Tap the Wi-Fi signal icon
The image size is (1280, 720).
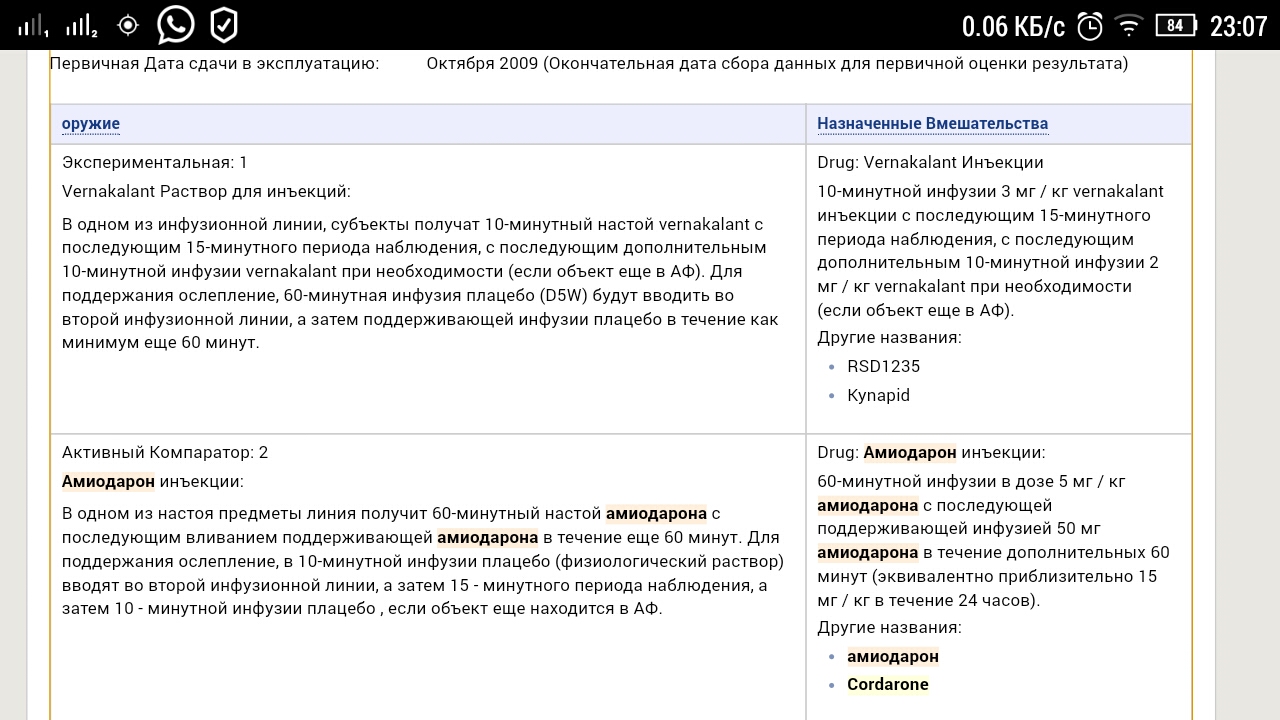pyautogui.click(x=1130, y=26)
